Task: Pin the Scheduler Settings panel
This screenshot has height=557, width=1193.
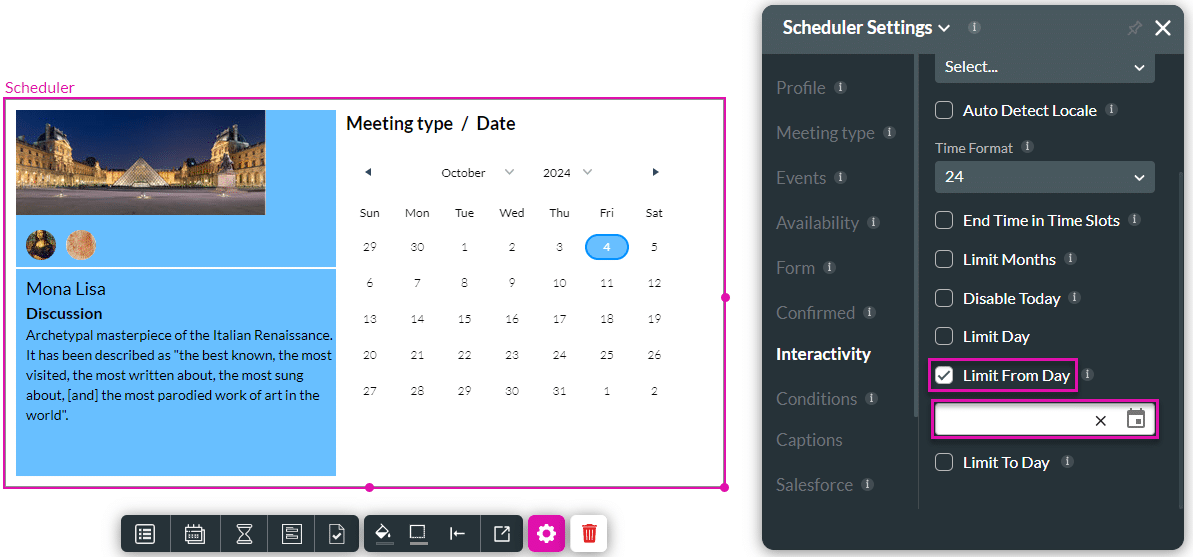Action: click(x=1134, y=29)
